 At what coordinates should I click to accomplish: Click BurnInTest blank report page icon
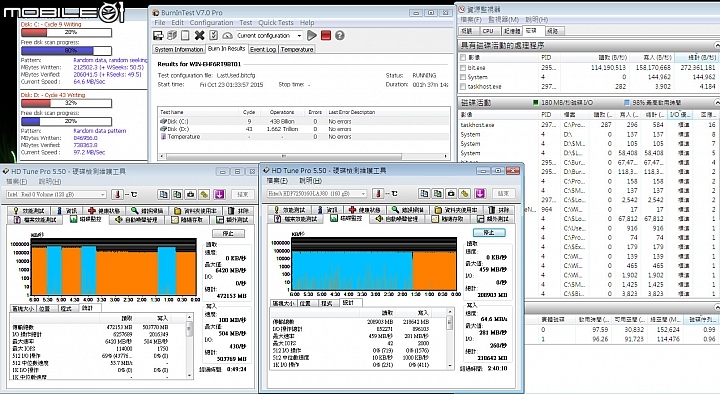point(186,35)
